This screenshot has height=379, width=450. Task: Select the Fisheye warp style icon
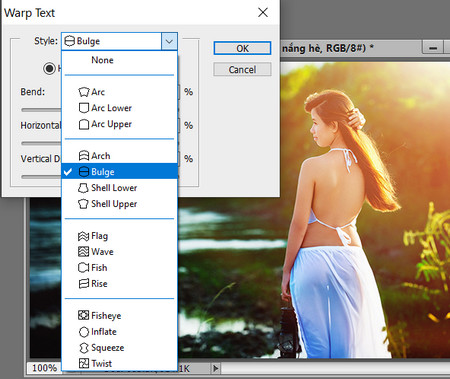click(83, 315)
